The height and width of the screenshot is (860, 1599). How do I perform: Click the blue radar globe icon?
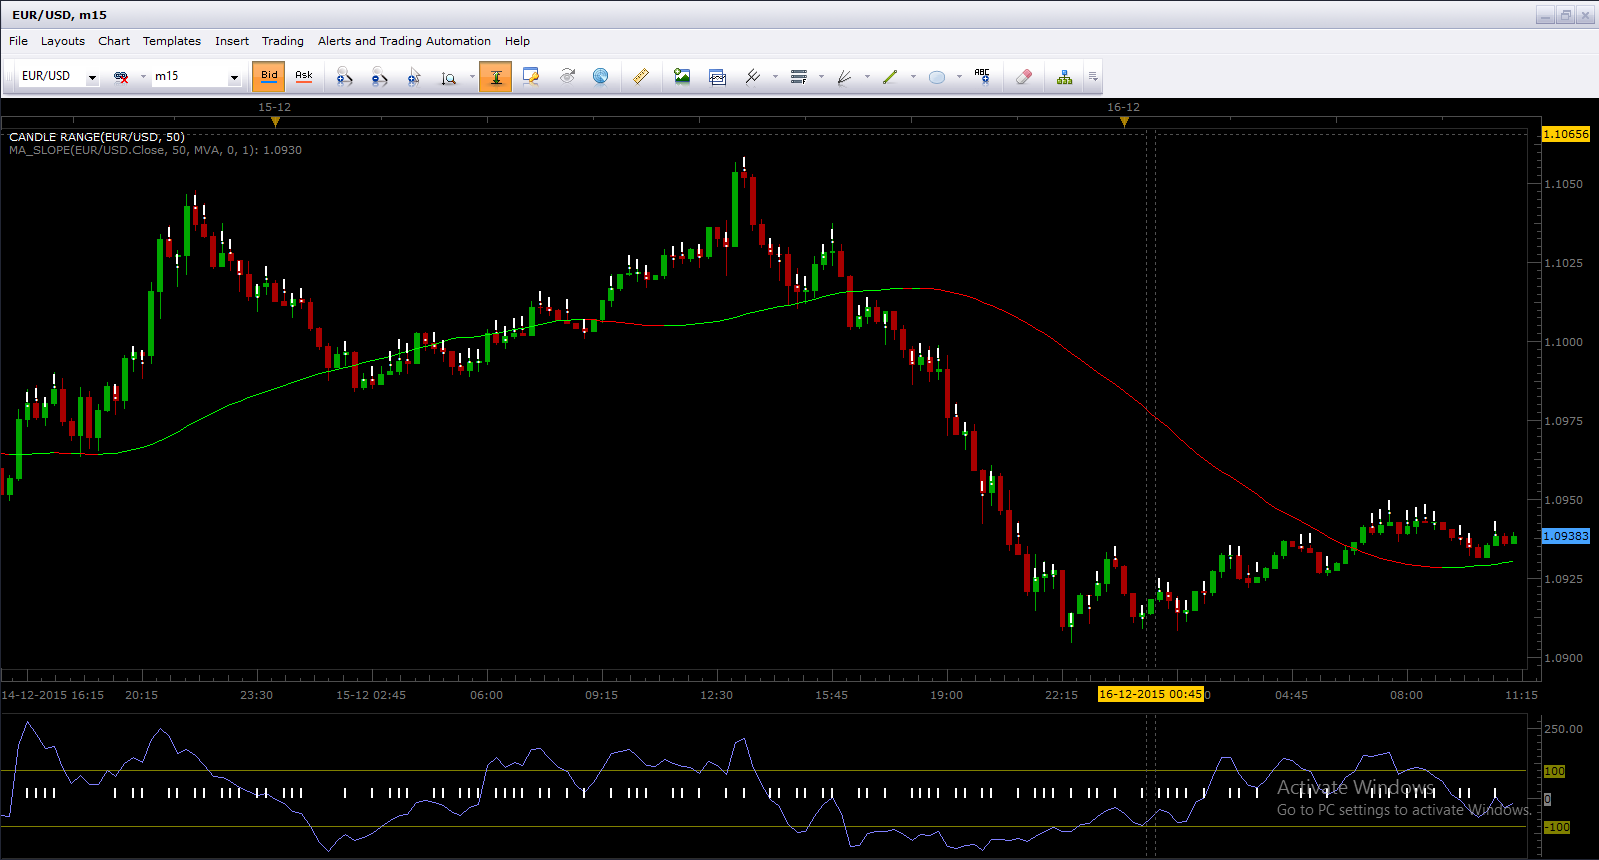pos(601,77)
